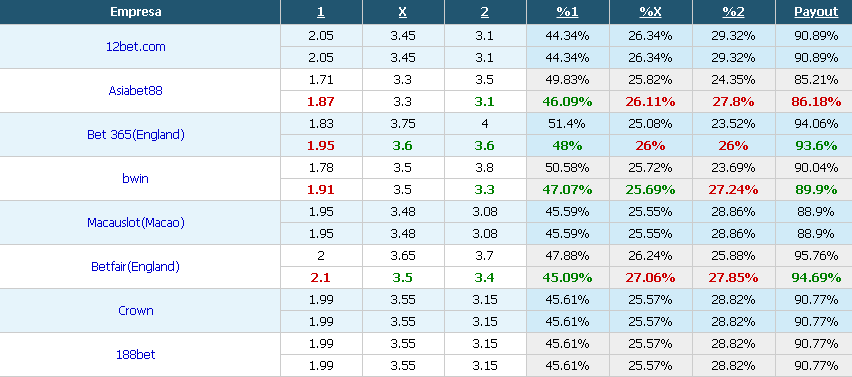
Task: Sort by the %X column header
Action: (x=650, y=12)
